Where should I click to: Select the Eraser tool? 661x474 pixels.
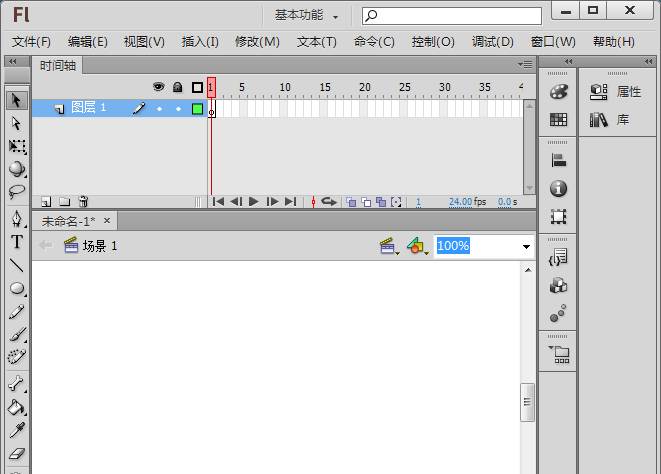point(17,454)
